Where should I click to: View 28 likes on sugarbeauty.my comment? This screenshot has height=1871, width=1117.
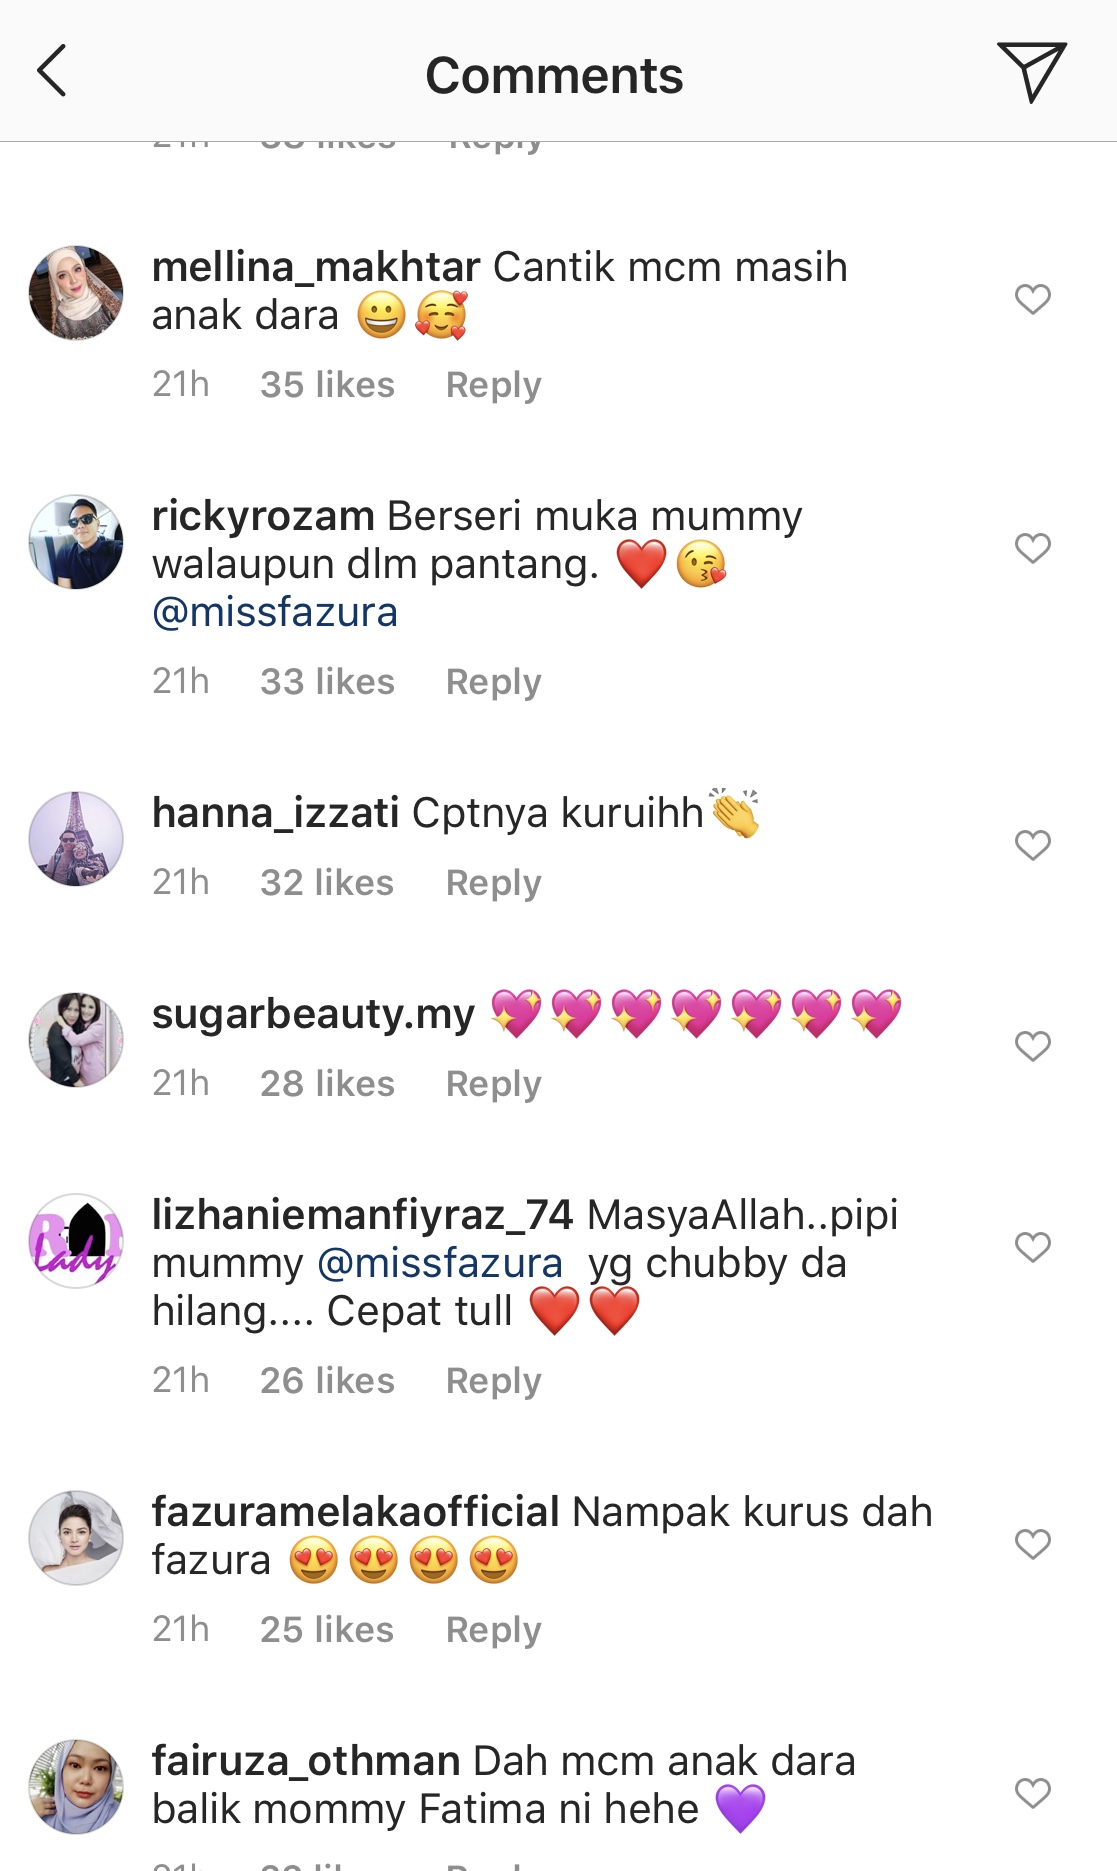point(327,1084)
